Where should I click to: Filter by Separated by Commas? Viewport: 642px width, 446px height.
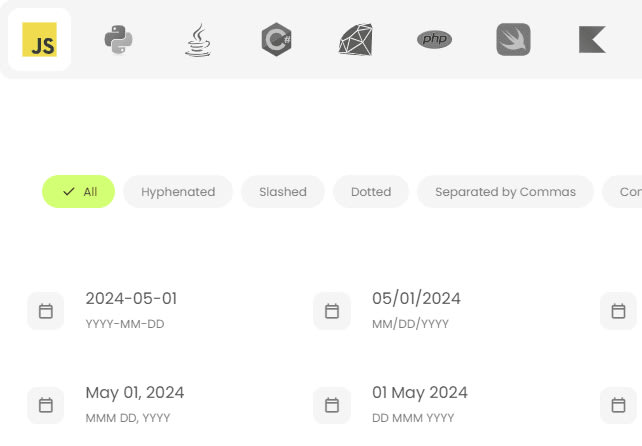[x=505, y=191]
